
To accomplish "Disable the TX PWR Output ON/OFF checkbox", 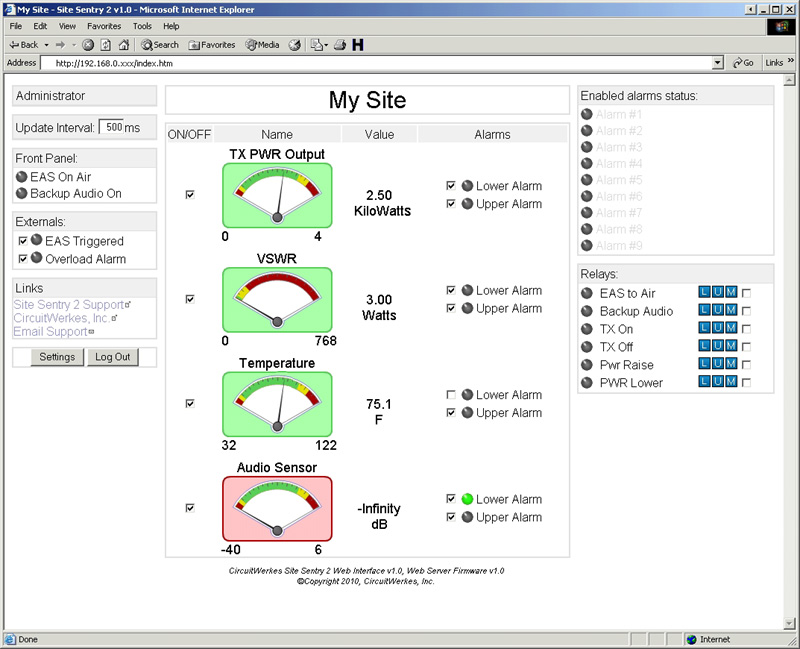I will 189,195.
